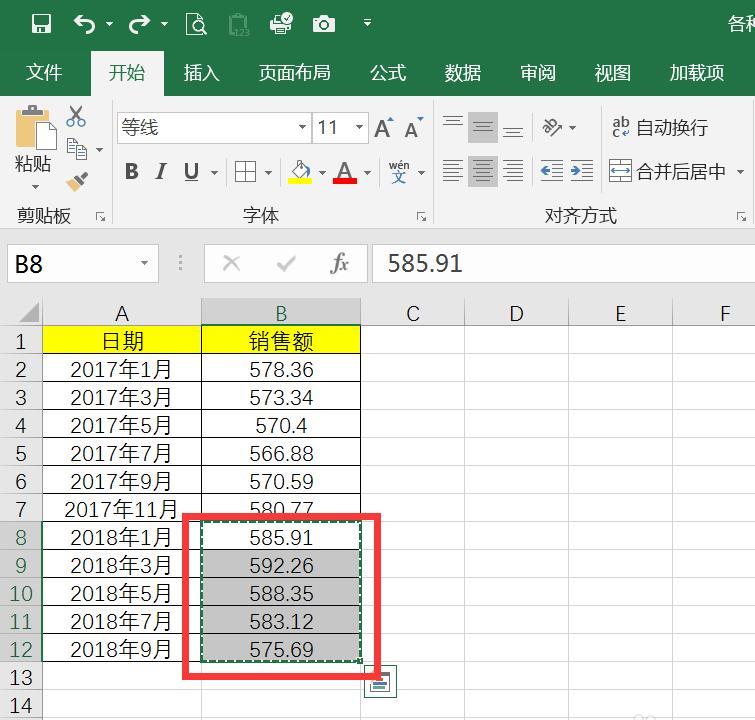Open the Paste Options smart tag
This screenshot has width=755, height=720.
pos(380,681)
